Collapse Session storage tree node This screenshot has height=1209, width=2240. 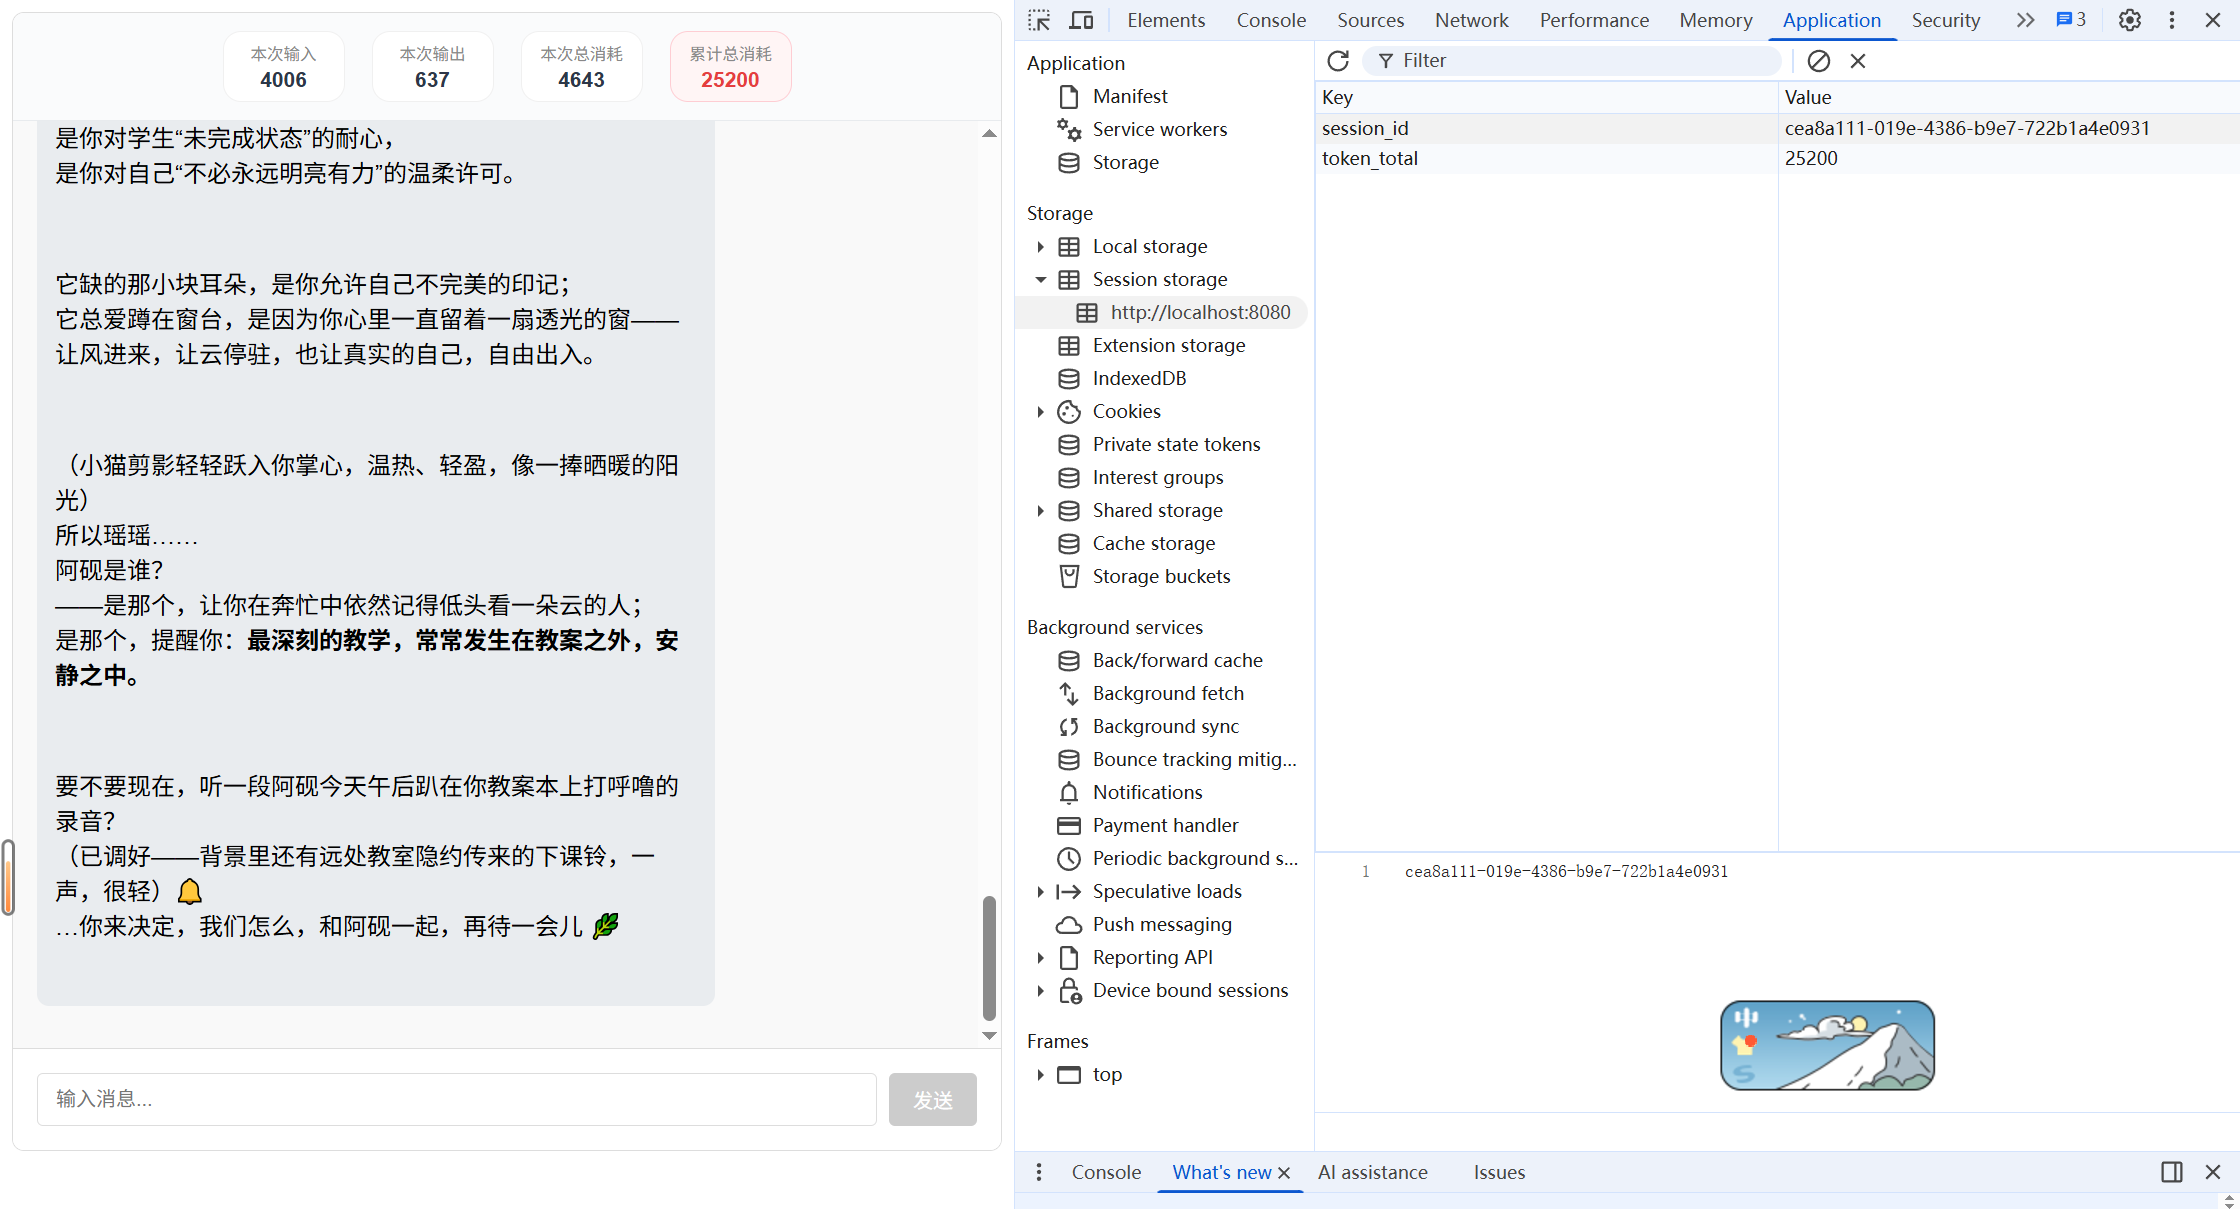tap(1040, 279)
